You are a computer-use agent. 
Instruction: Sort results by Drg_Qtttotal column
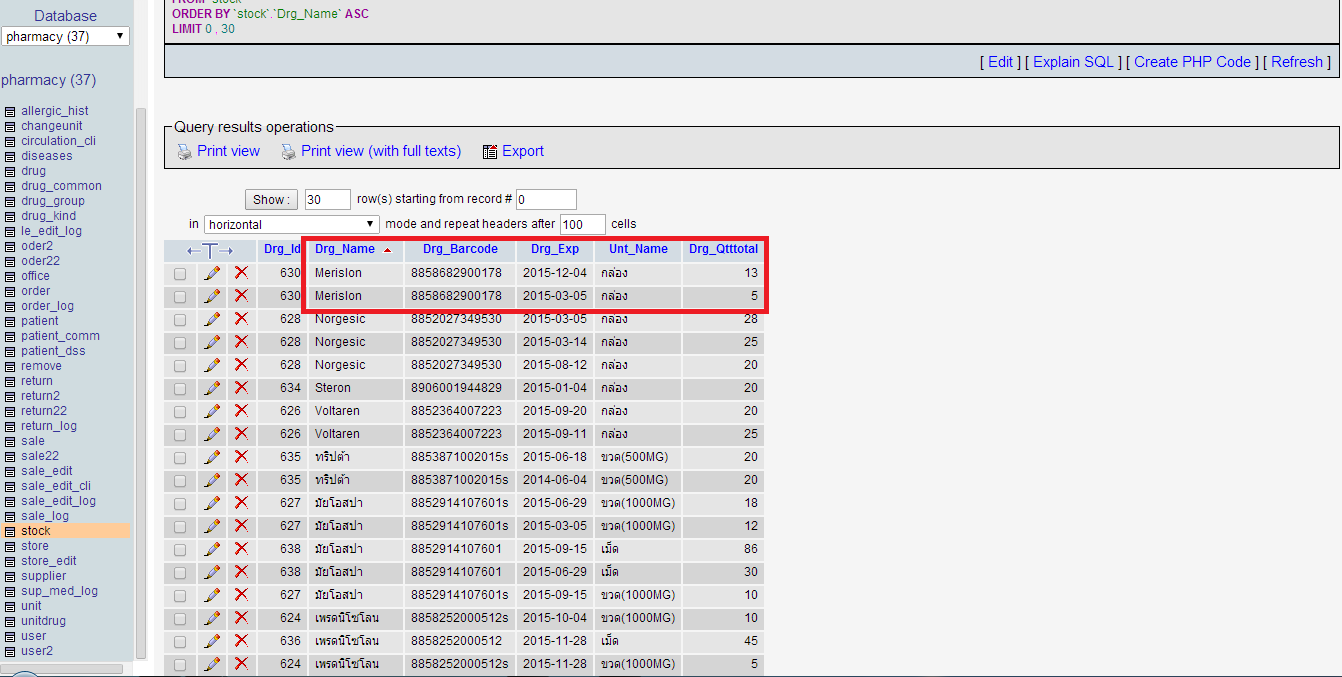point(723,249)
